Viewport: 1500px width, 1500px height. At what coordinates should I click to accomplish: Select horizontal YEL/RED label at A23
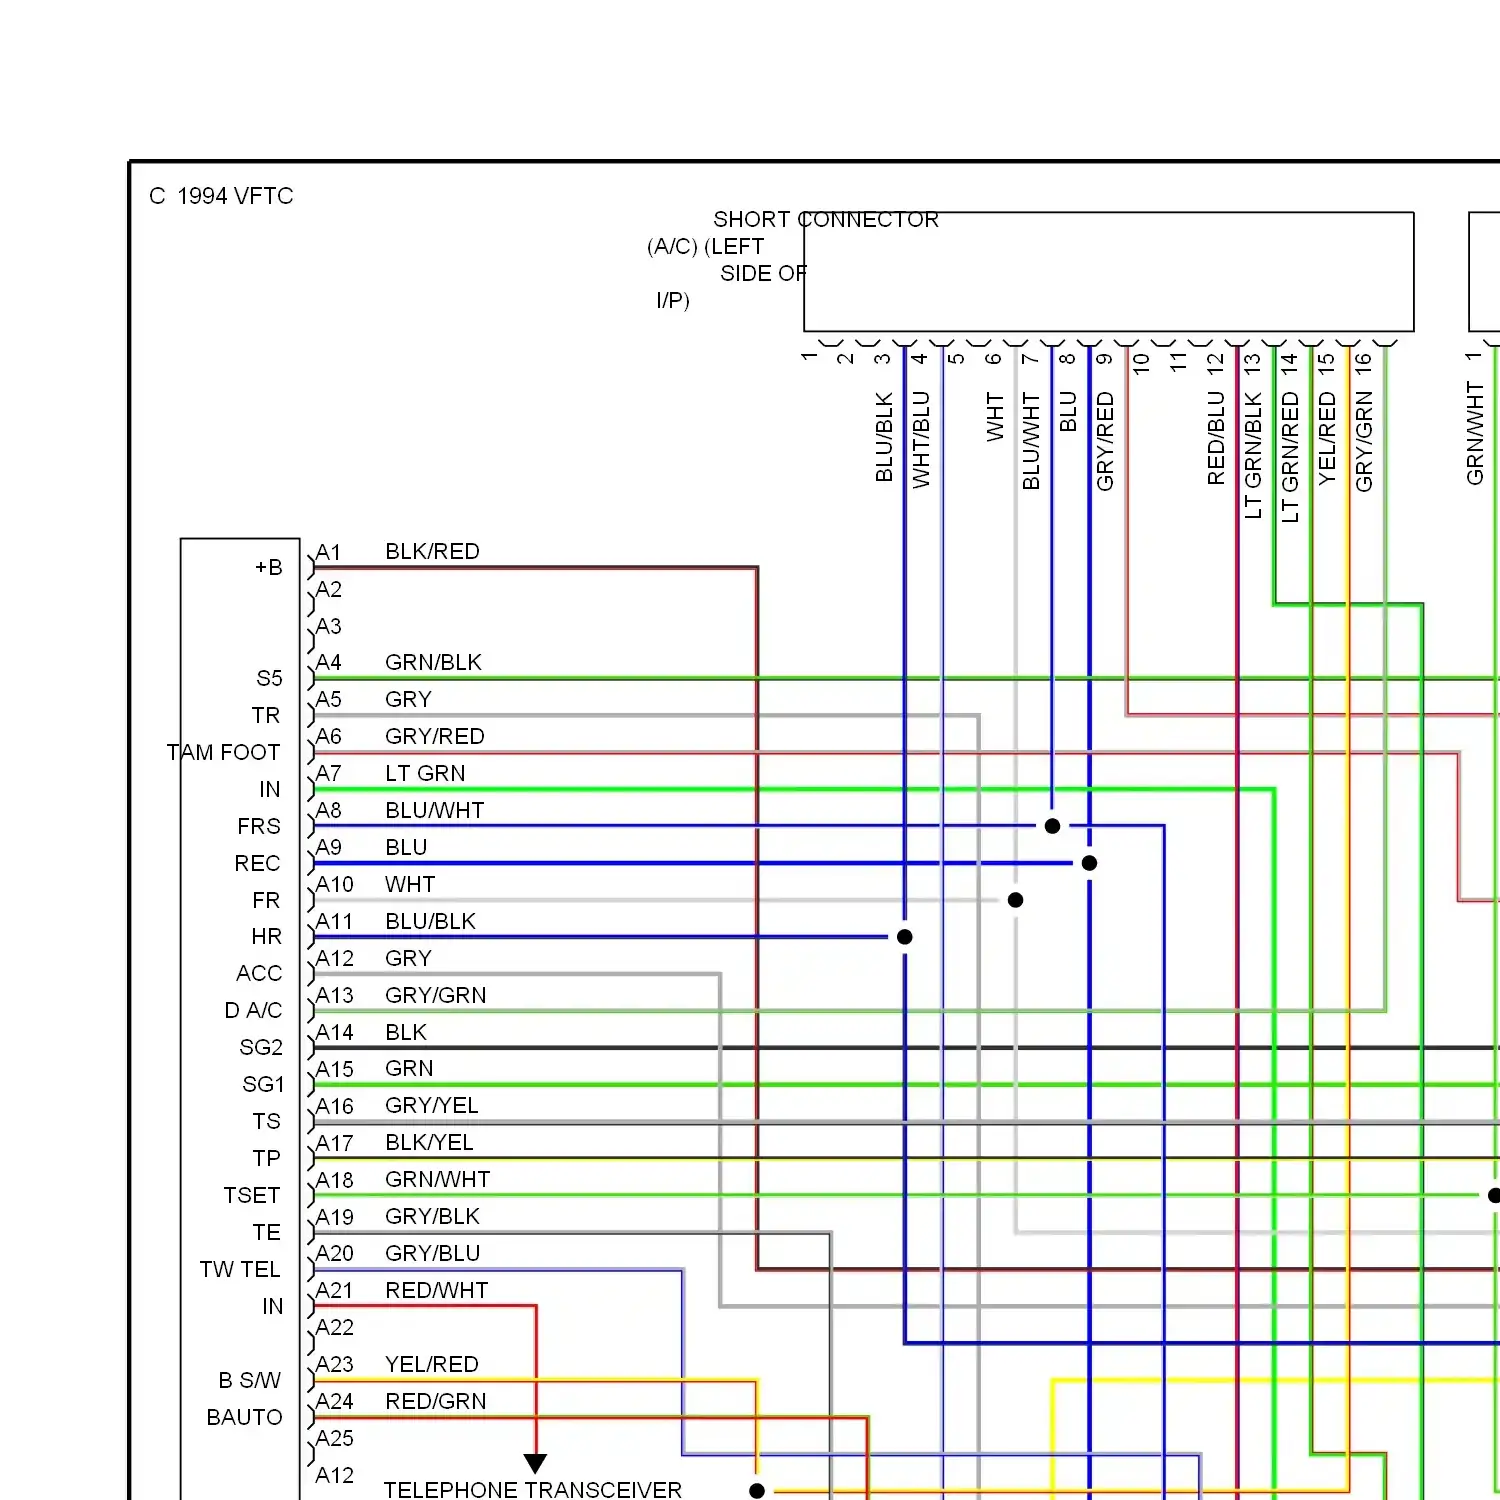[x=431, y=1365]
